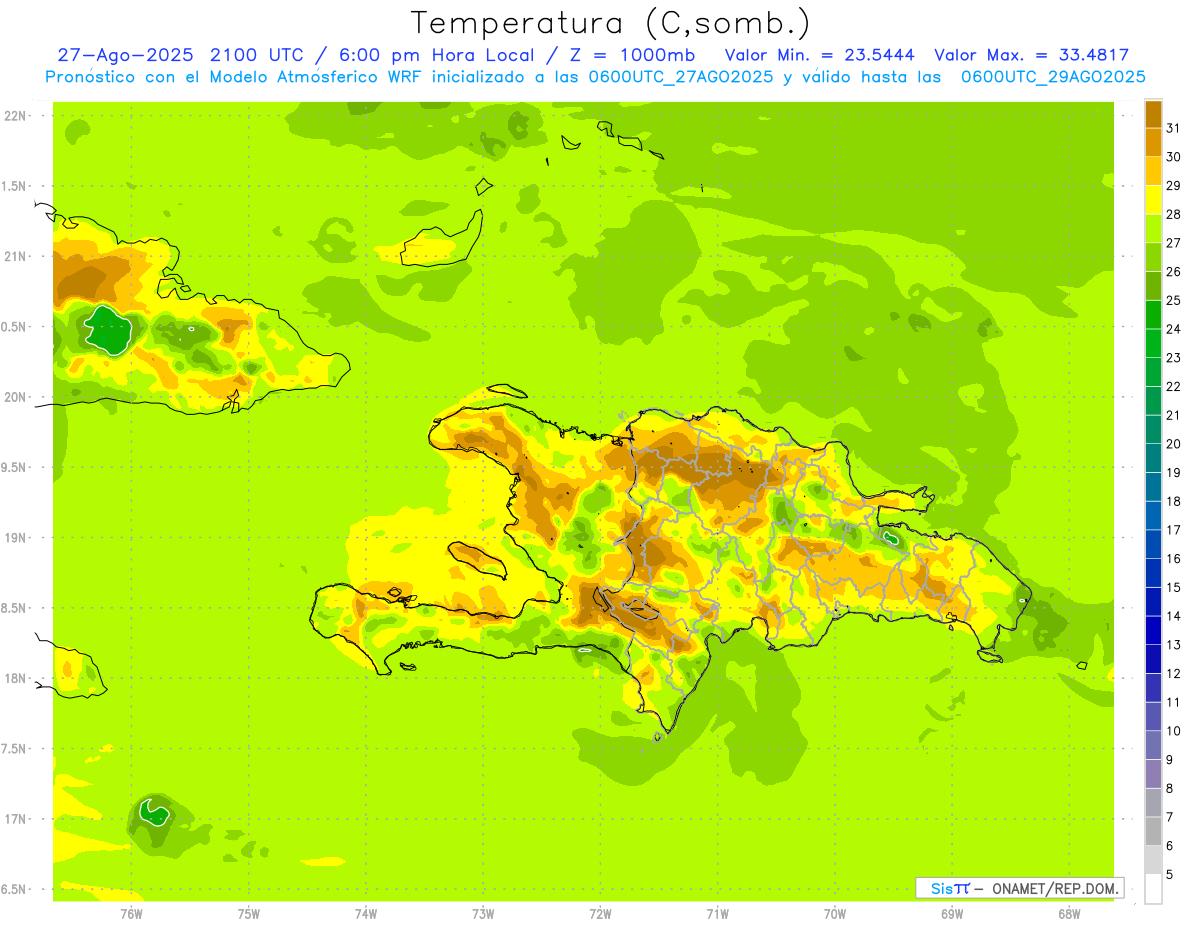Viewport: 1200px width, 927px height.
Task: Click the 19N latitude label
Action: pos(14,538)
